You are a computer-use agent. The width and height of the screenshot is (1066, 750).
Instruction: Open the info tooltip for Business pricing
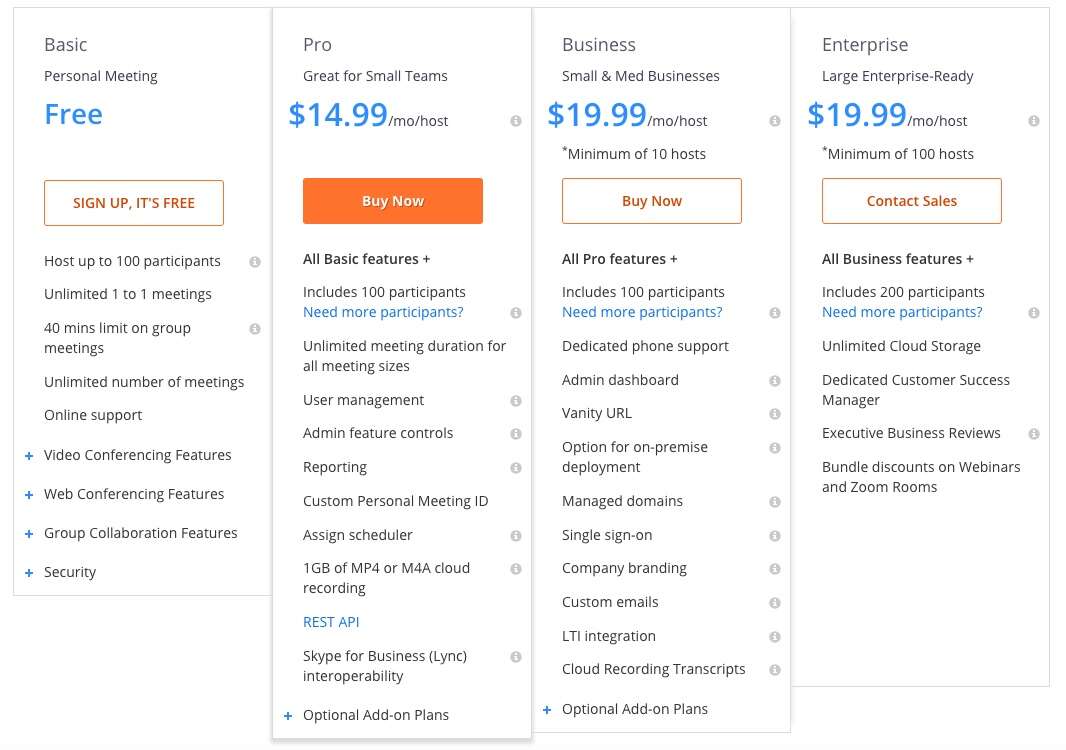[775, 121]
